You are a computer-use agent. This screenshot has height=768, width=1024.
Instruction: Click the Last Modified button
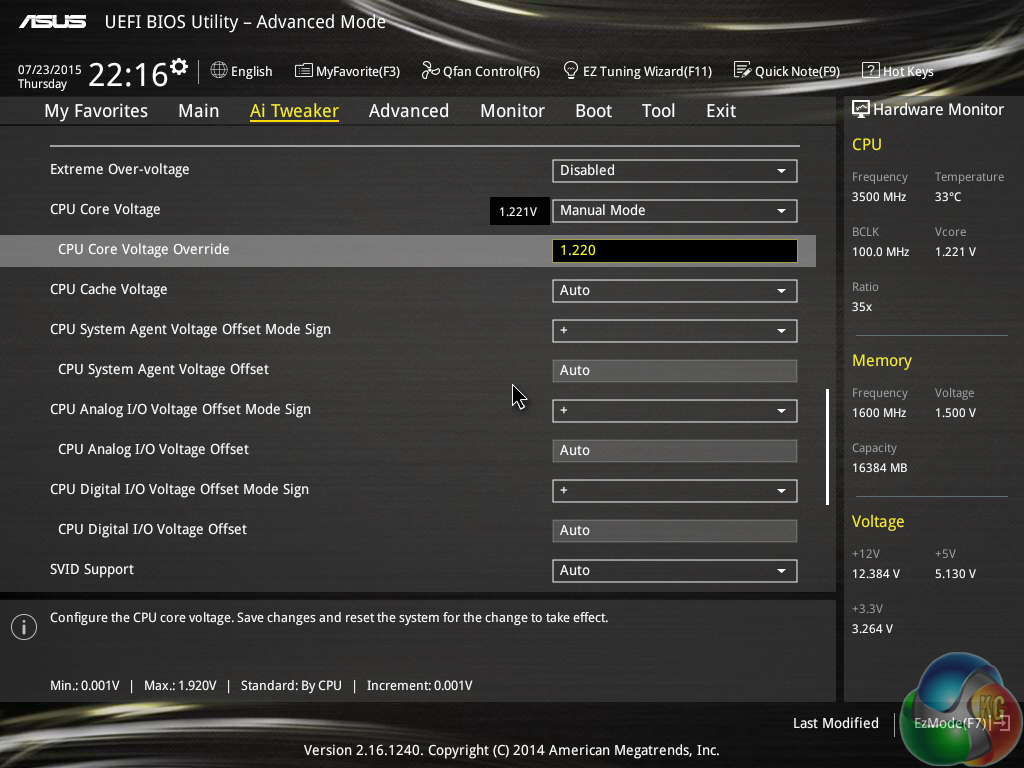coord(835,723)
